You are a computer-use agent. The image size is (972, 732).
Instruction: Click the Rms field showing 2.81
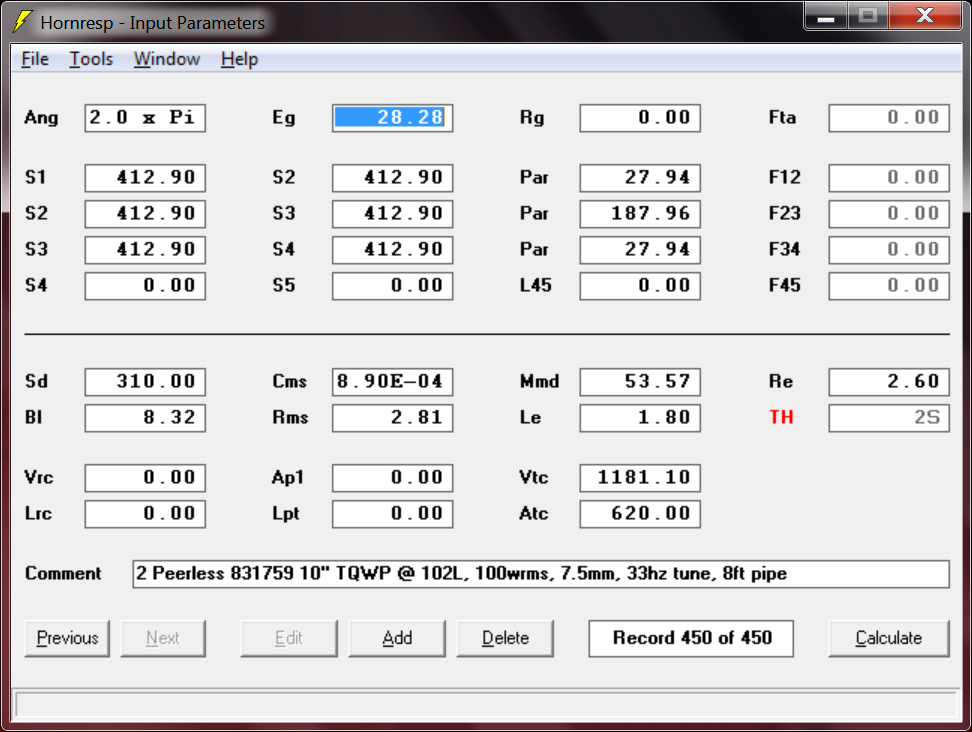pyautogui.click(x=392, y=418)
